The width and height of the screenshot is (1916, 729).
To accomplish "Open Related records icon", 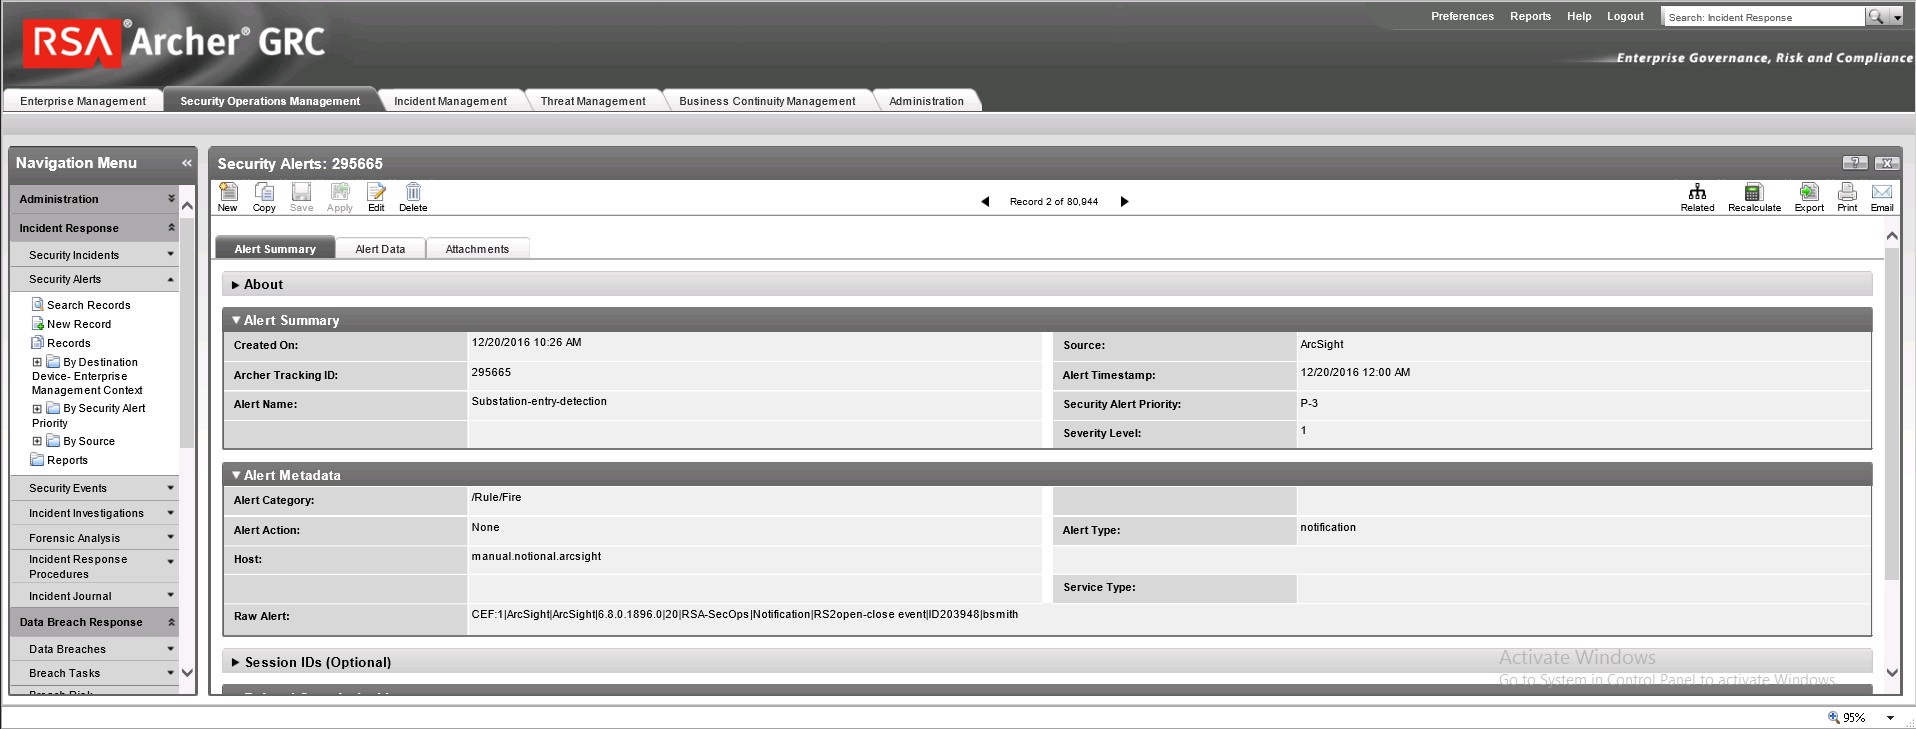I will pos(1697,197).
